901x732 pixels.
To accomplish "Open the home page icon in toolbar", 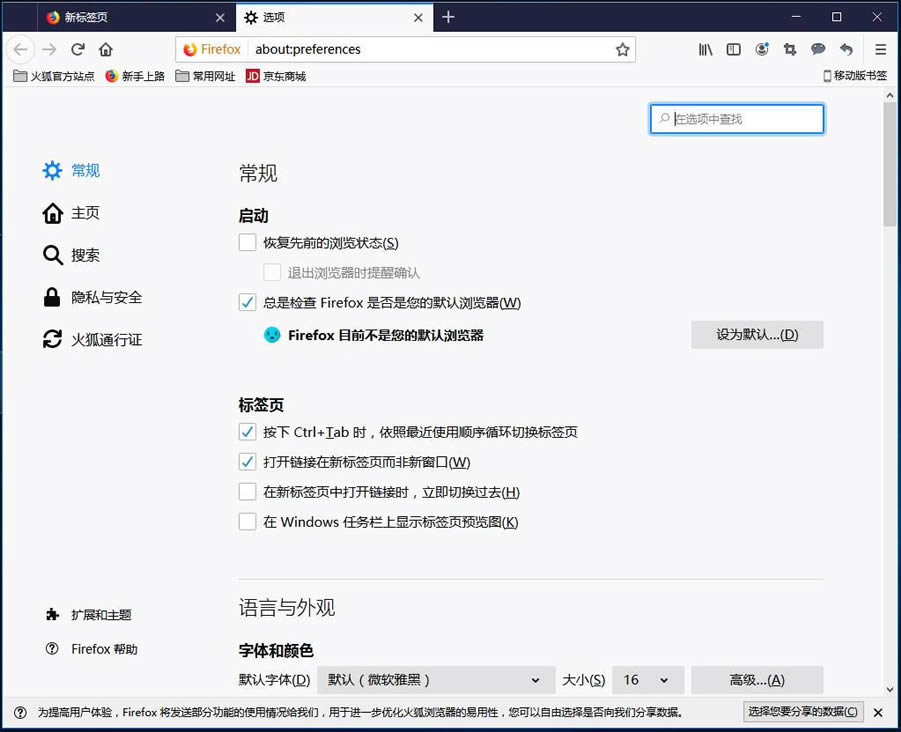I will pyautogui.click(x=106, y=49).
